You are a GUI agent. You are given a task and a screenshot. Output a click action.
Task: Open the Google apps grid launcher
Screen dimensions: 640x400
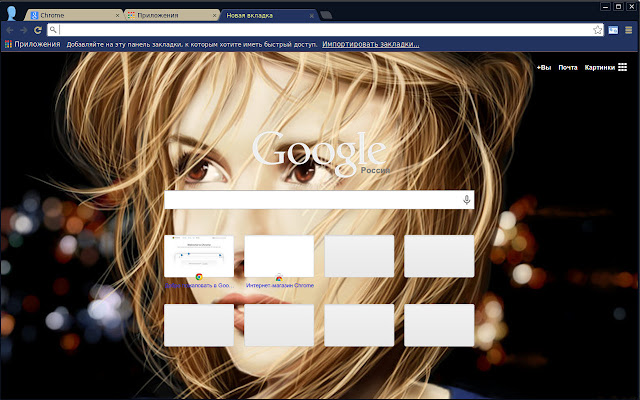tap(622, 67)
